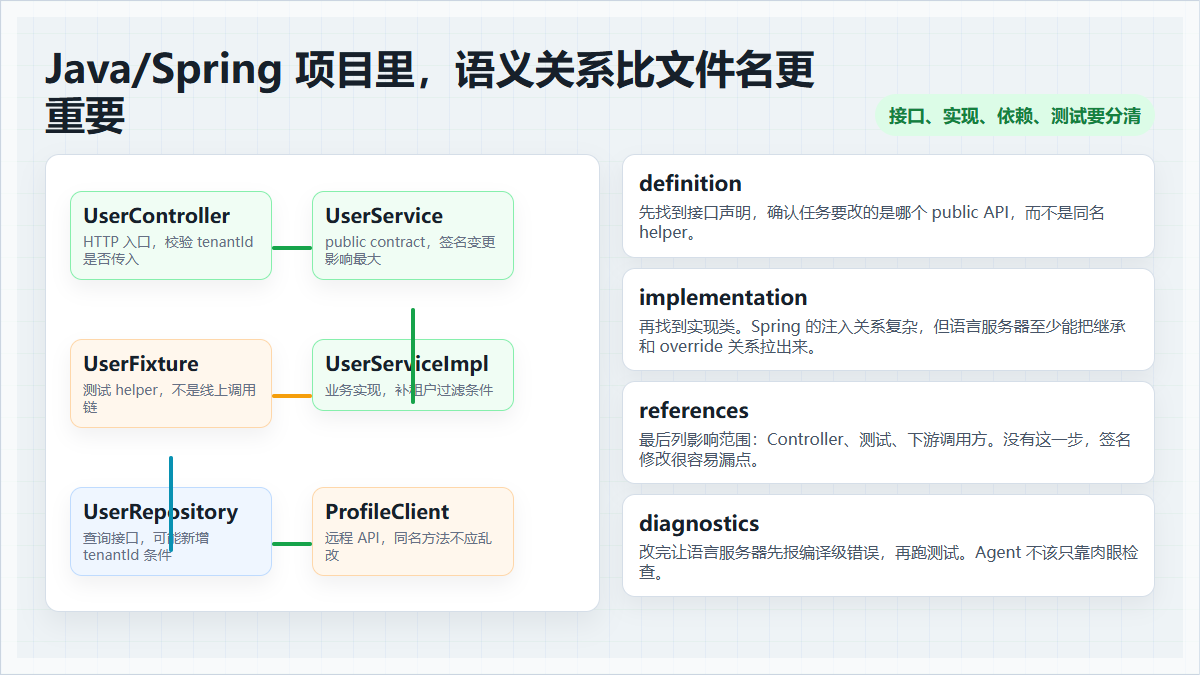Screen dimensions: 1200x675
Task: Click the green connector between UserRepository and ProfileClient
Action: click(x=292, y=544)
